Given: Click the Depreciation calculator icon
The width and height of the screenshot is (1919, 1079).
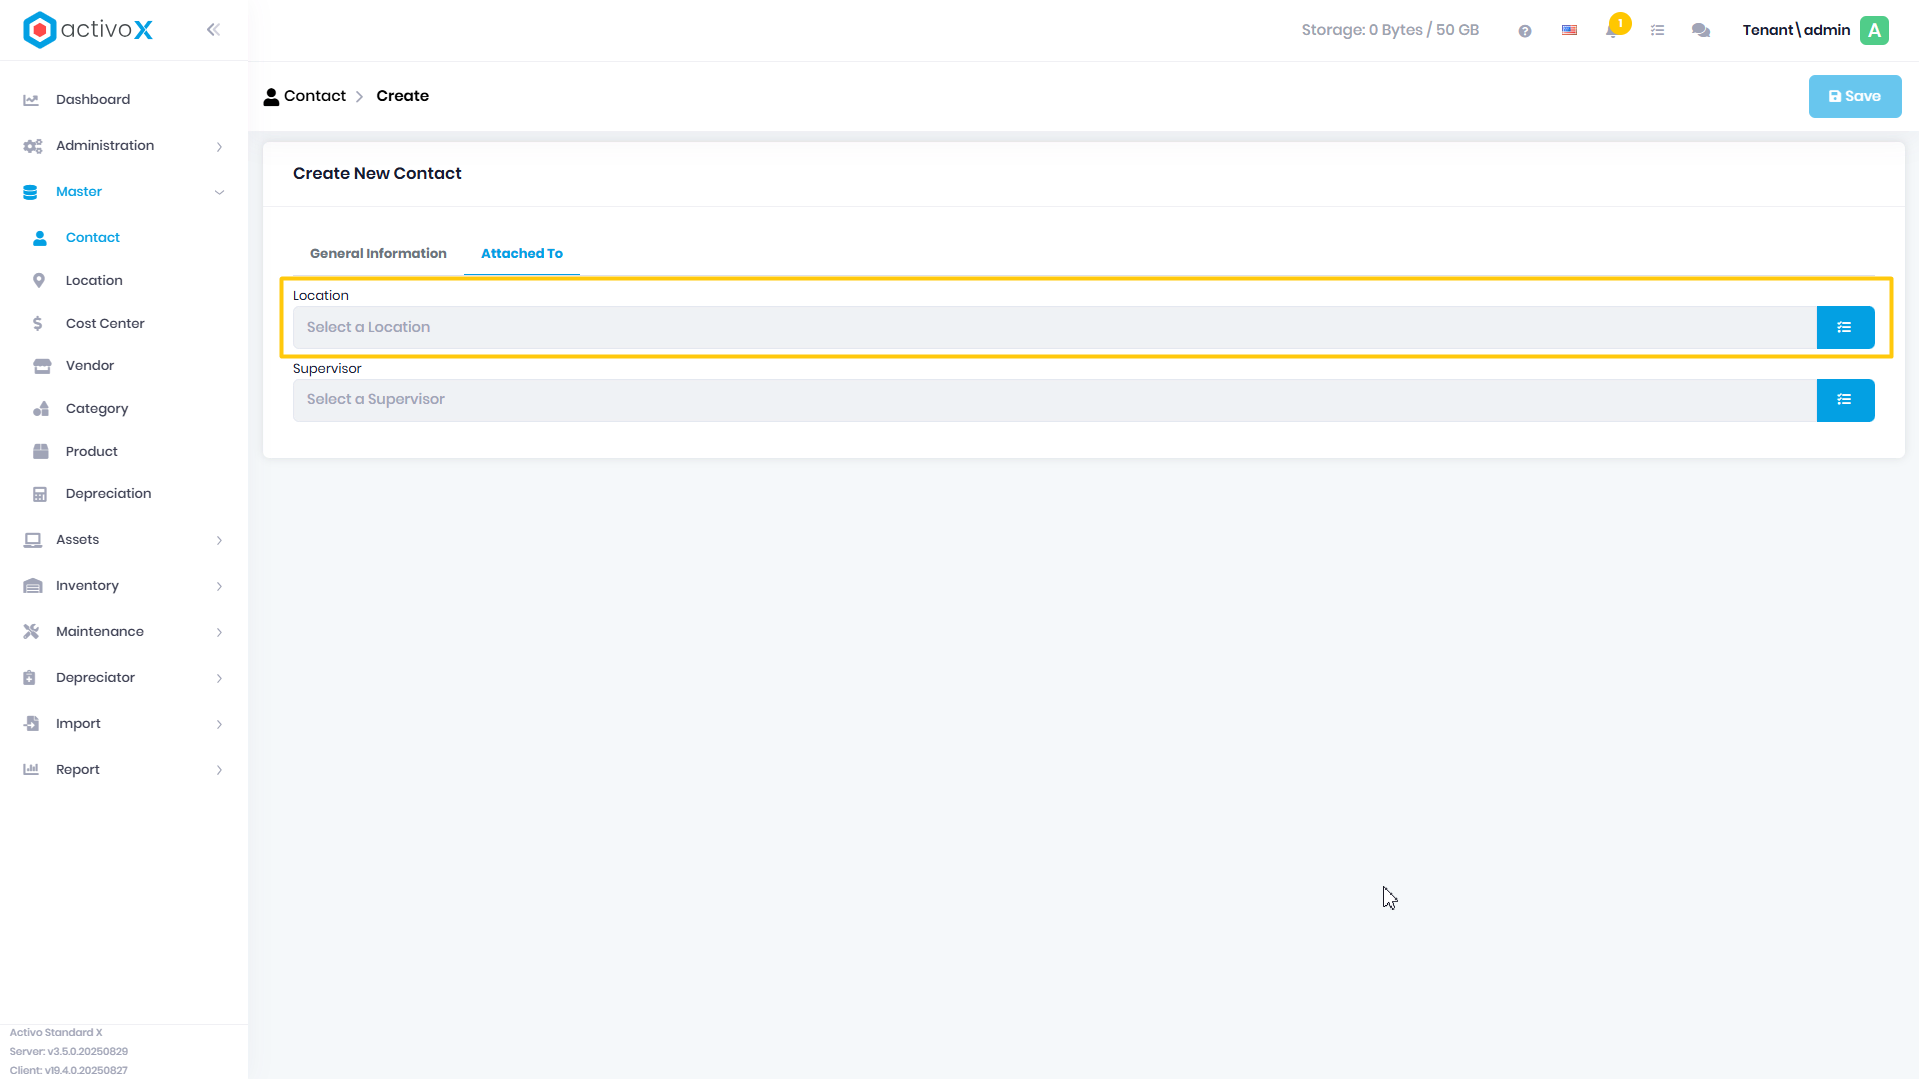Looking at the screenshot, I should [x=40, y=494].
